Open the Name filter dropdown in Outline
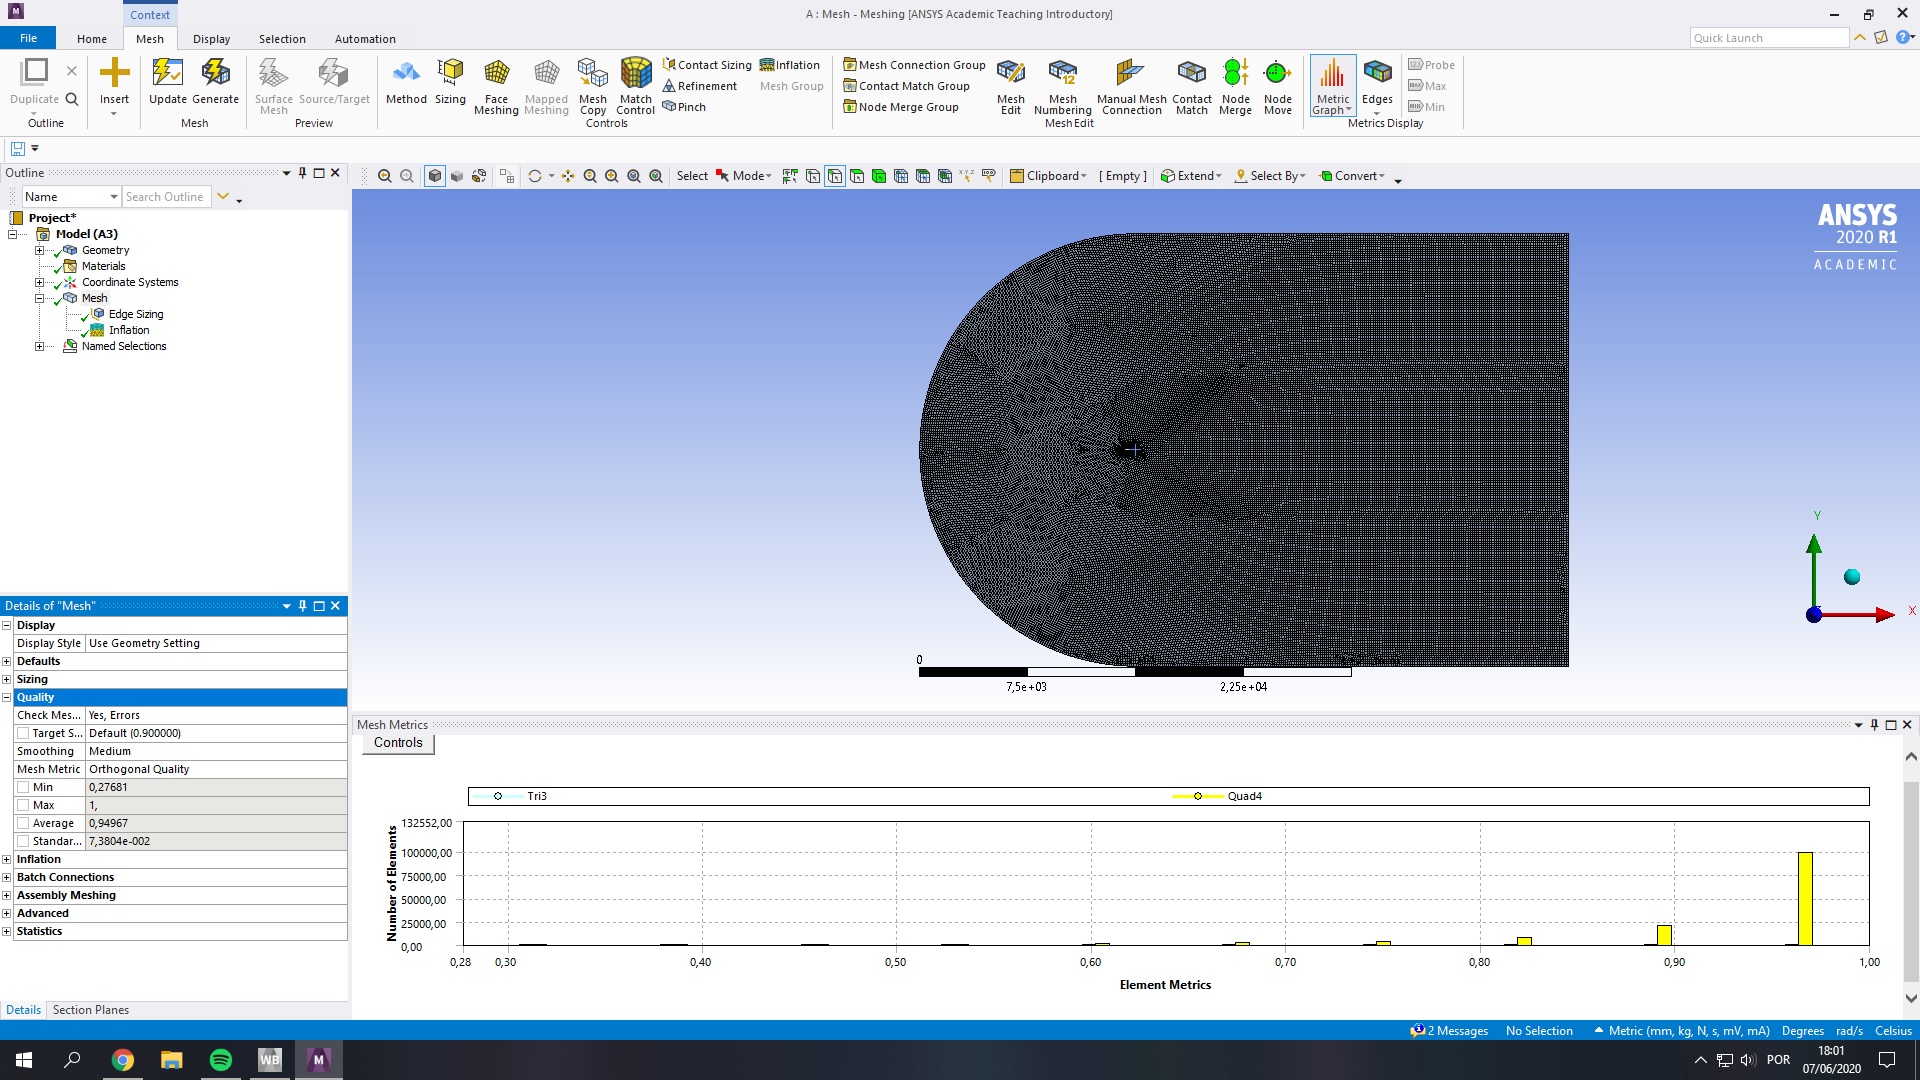 [114, 197]
